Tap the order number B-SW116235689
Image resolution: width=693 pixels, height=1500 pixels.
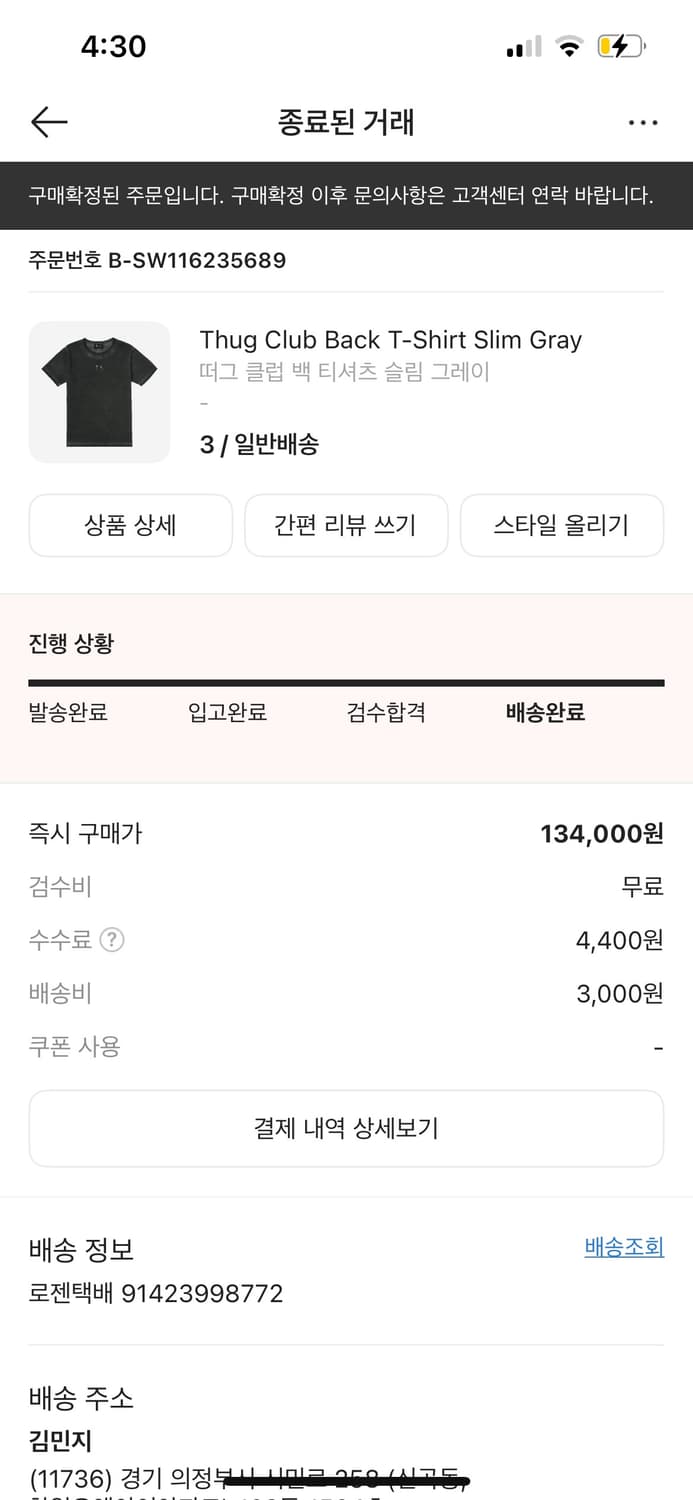tap(197, 261)
